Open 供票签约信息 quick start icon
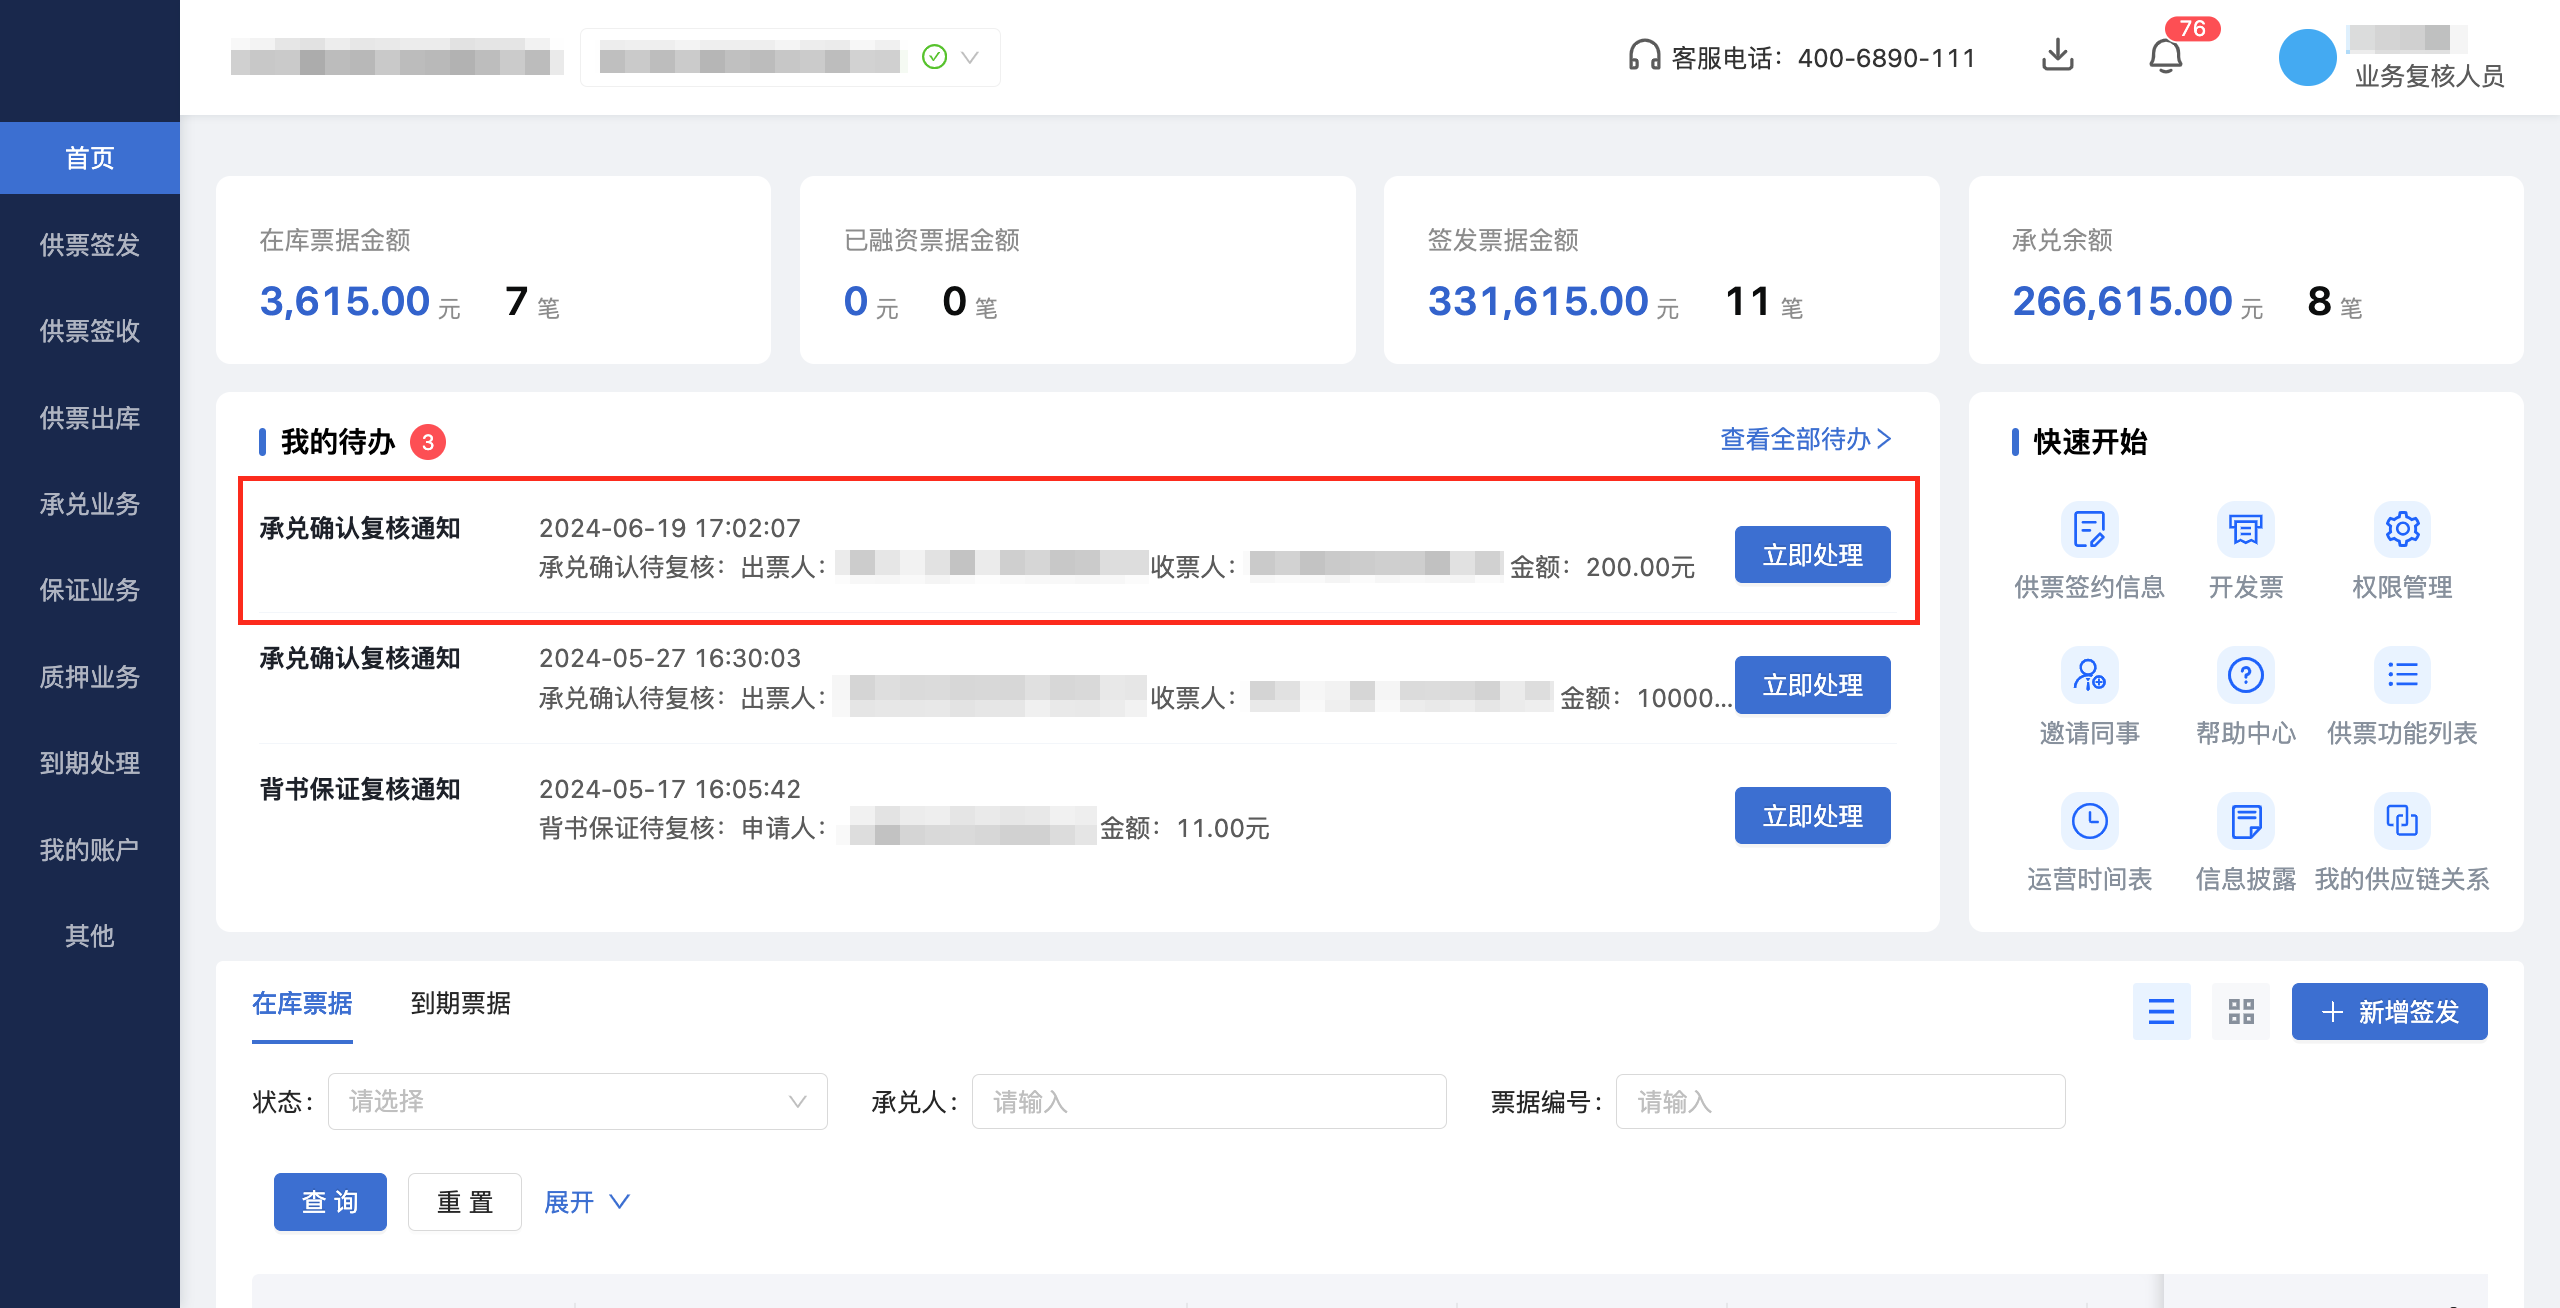 tap(2089, 529)
